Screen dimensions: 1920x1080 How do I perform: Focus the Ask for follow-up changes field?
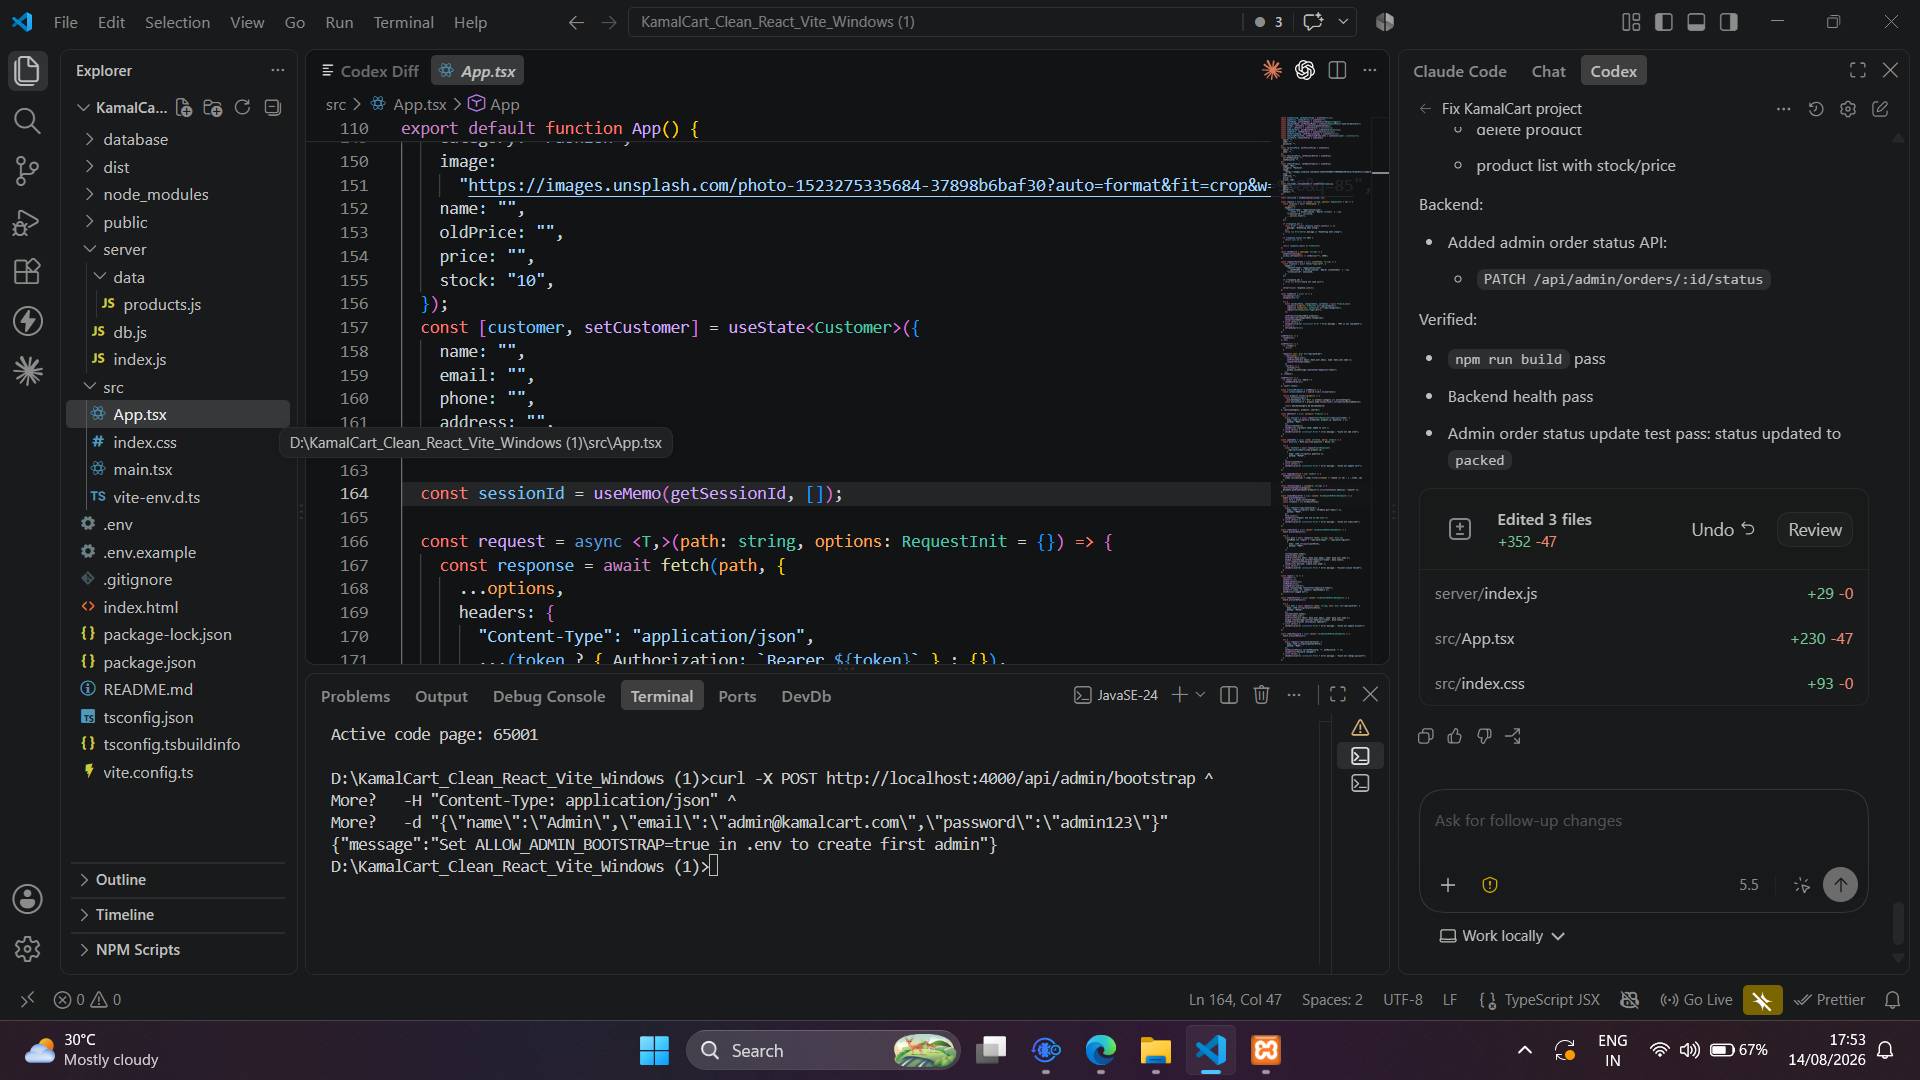pos(1643,821)
